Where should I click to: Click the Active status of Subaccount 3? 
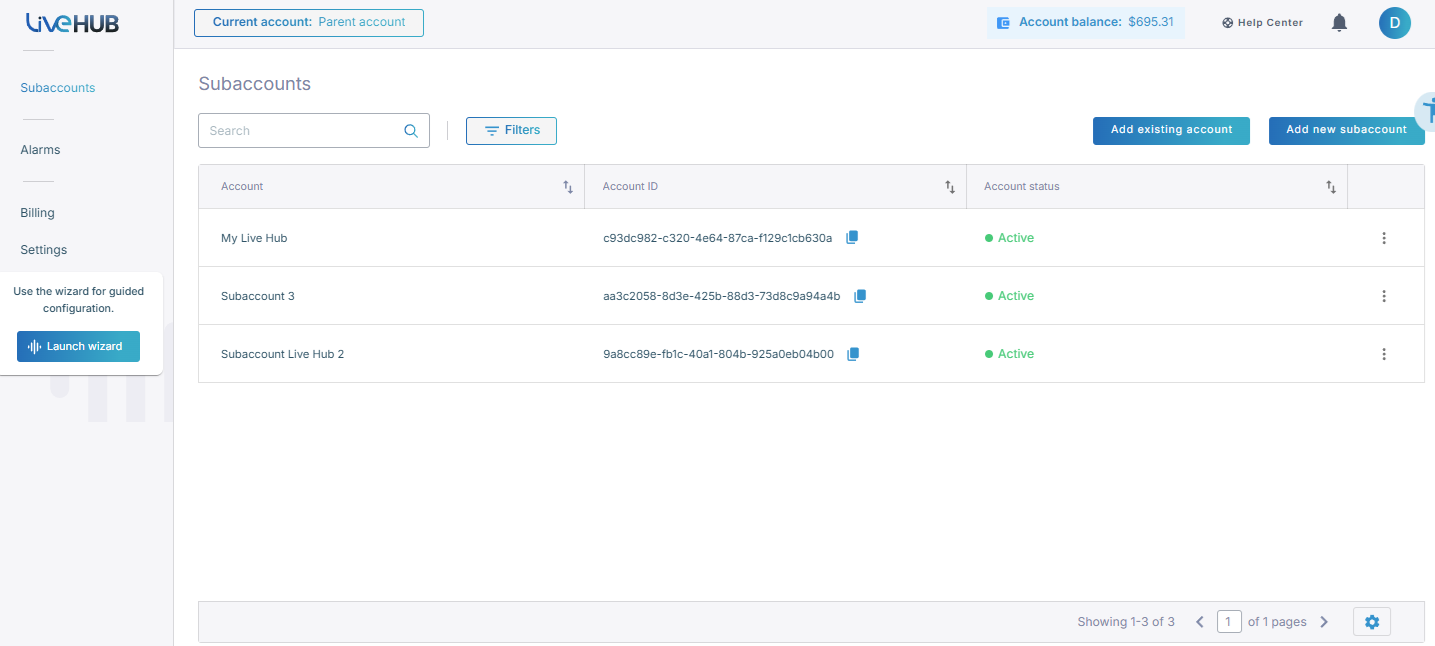(1010, 296)
